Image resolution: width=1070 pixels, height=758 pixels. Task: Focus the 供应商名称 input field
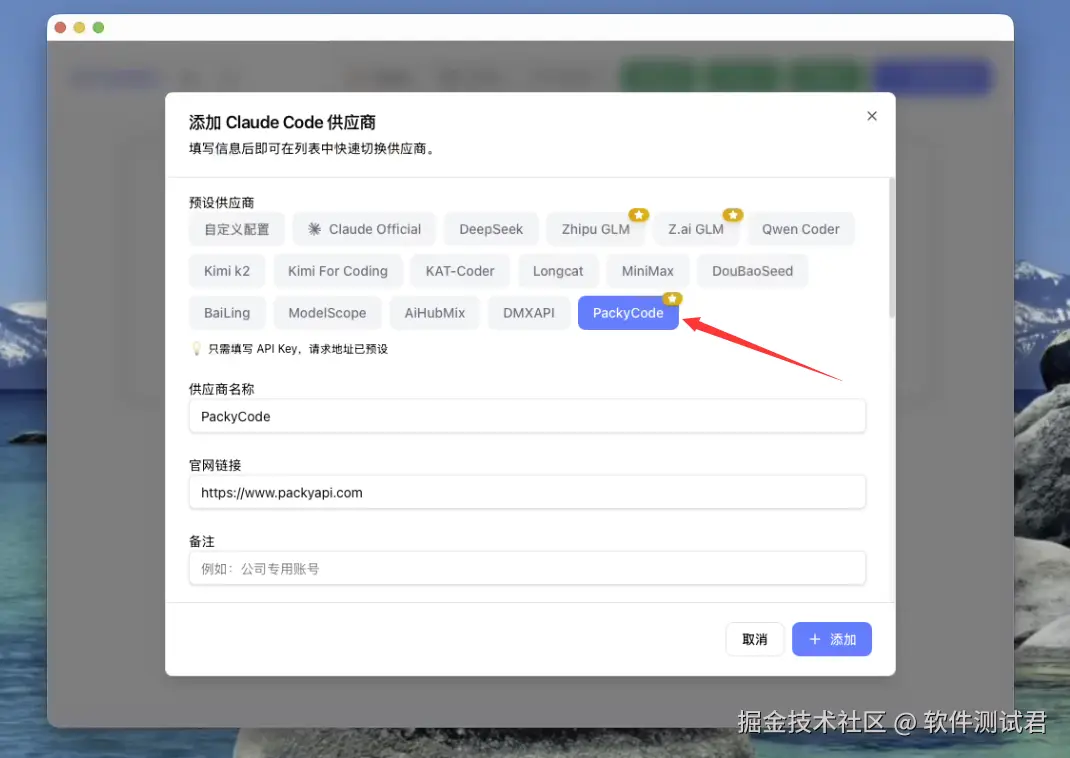[527, 416]
